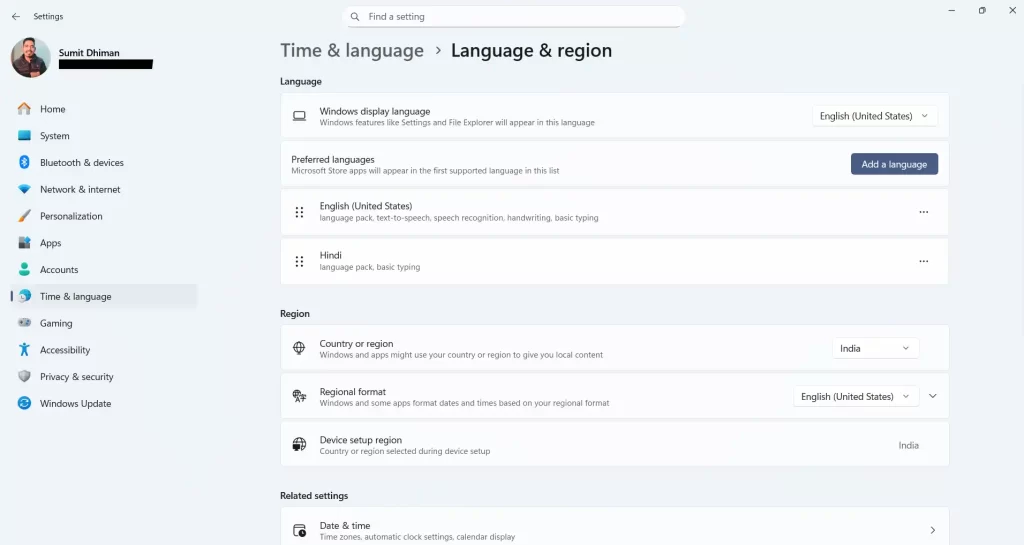Click the Bluetooth & devices icon

24,163
